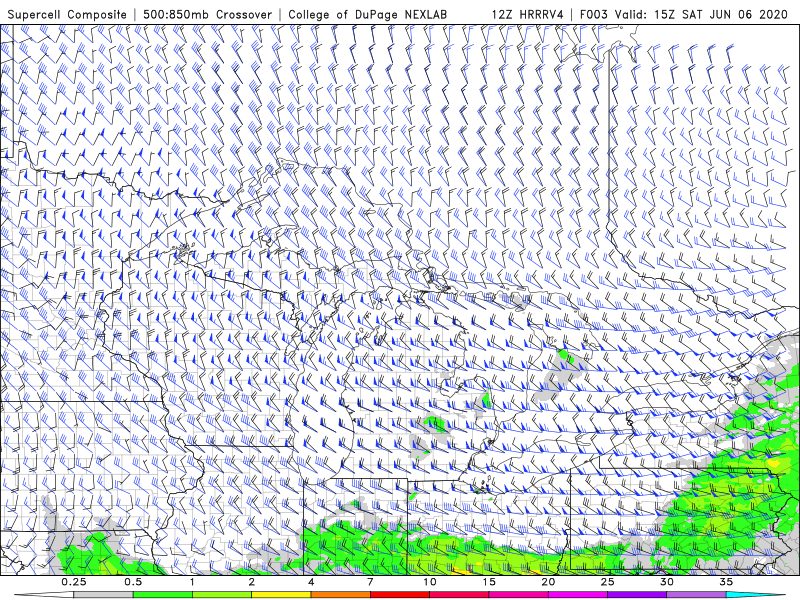The width and height of the screenshot is (800, 600).
Task: Click the violet 25–30 legend segment
Action: (637, 595)
